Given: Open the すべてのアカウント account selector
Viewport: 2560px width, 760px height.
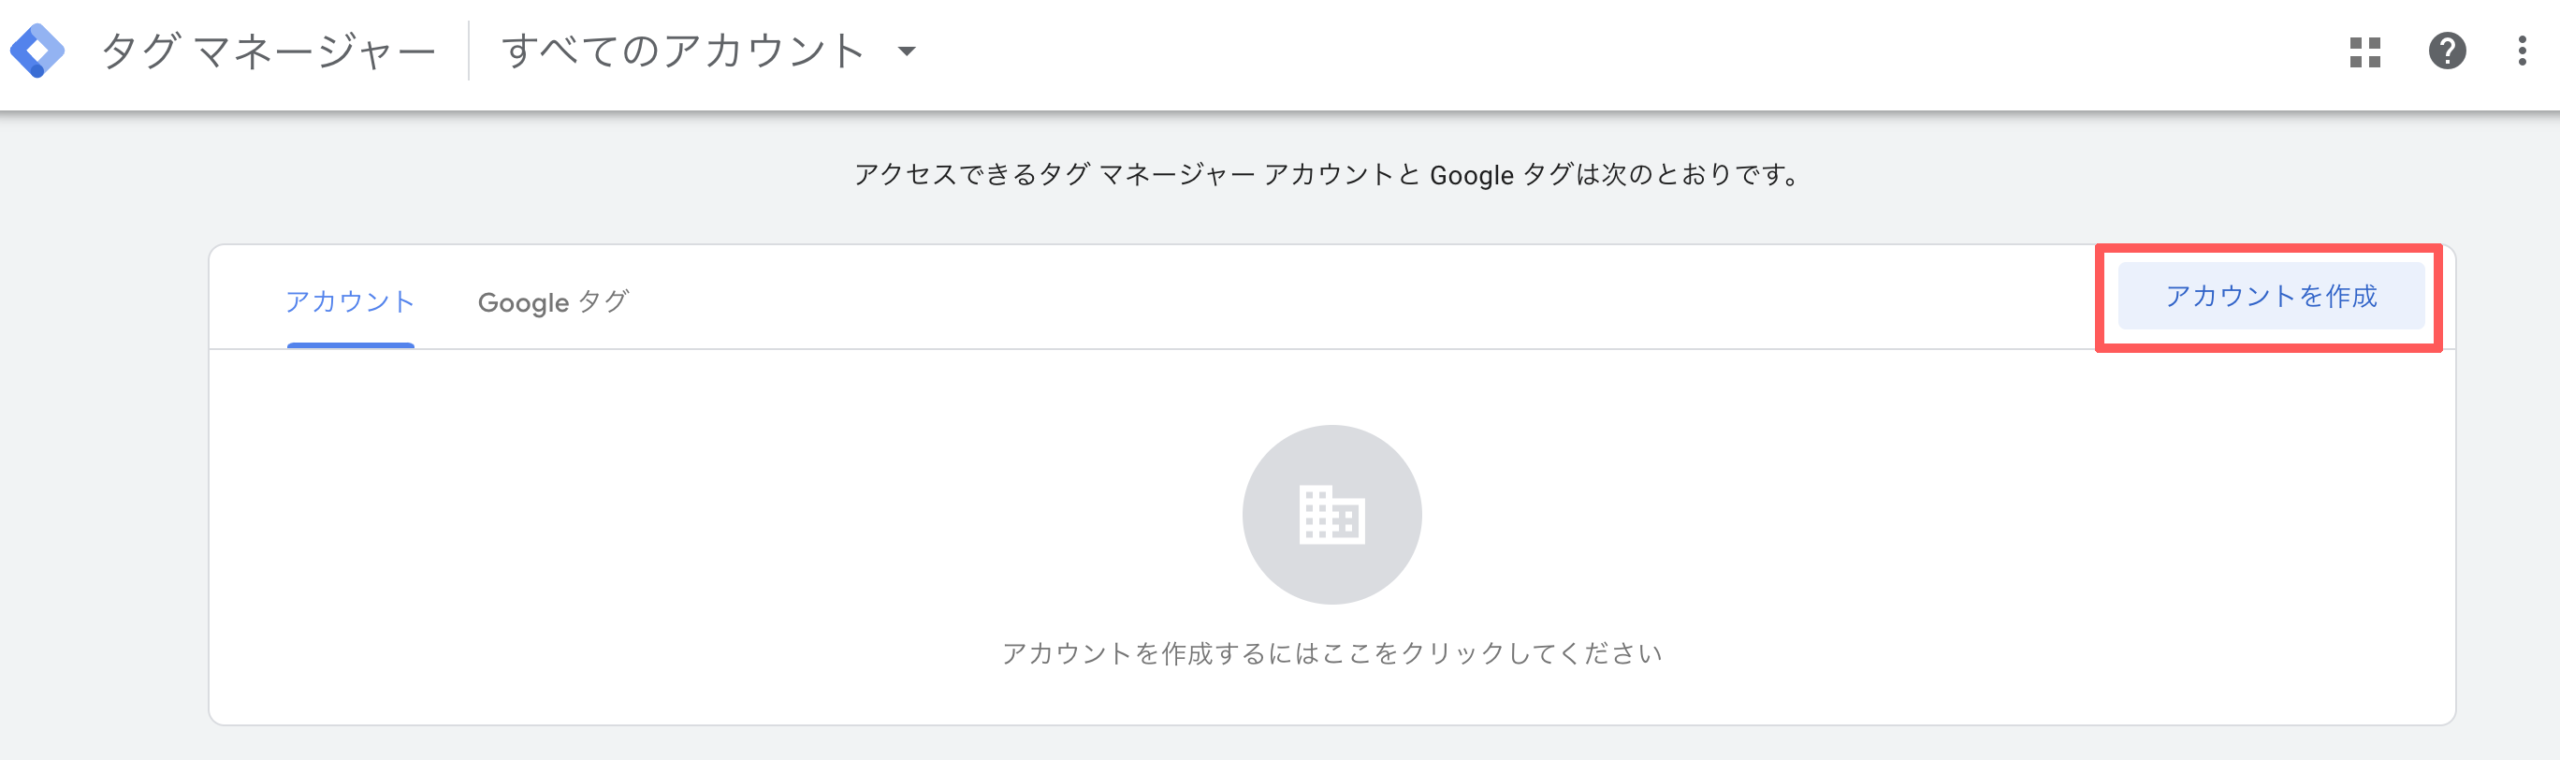Looking at the screenshot, I should point(682,51).
